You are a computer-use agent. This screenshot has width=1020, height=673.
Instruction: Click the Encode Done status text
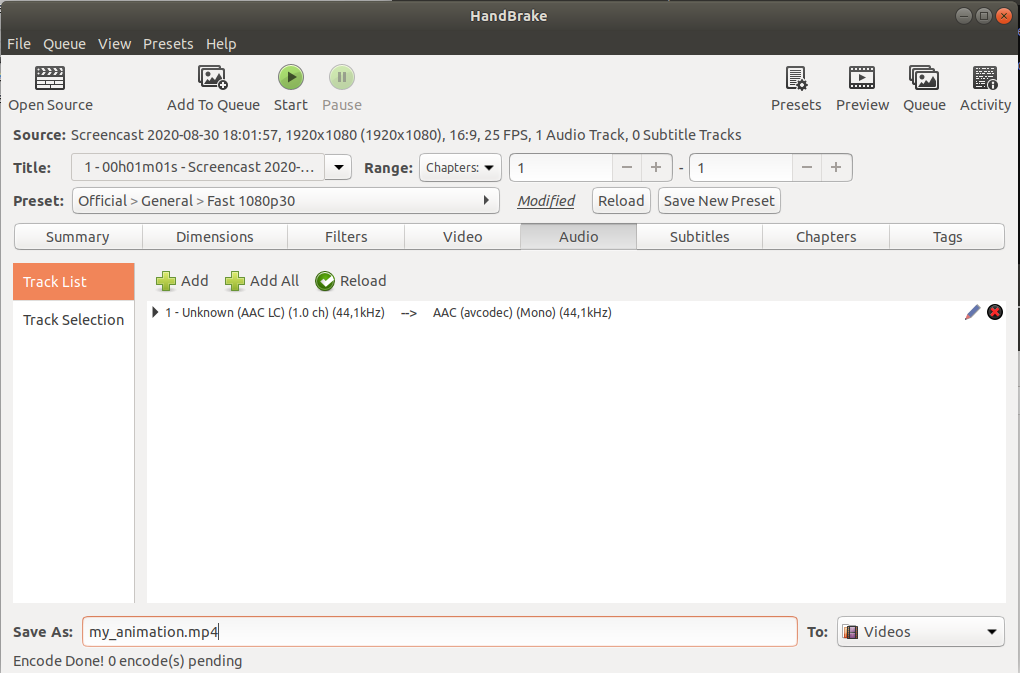[x=128, y=661]
